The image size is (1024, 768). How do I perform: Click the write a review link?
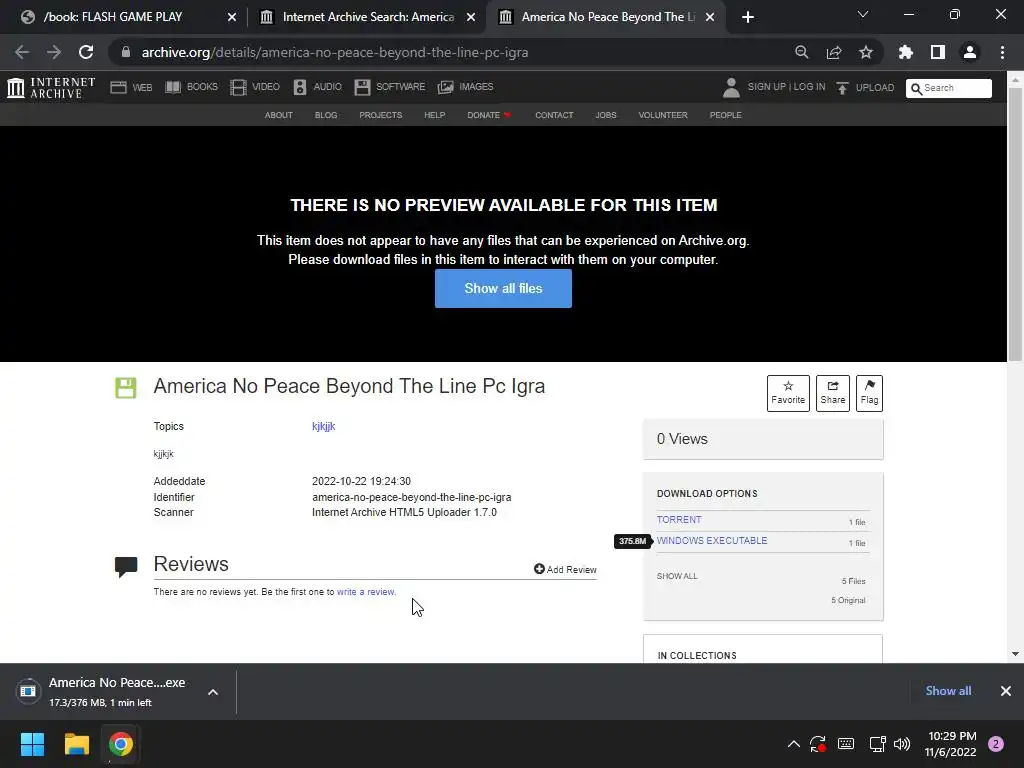point(366,592)
